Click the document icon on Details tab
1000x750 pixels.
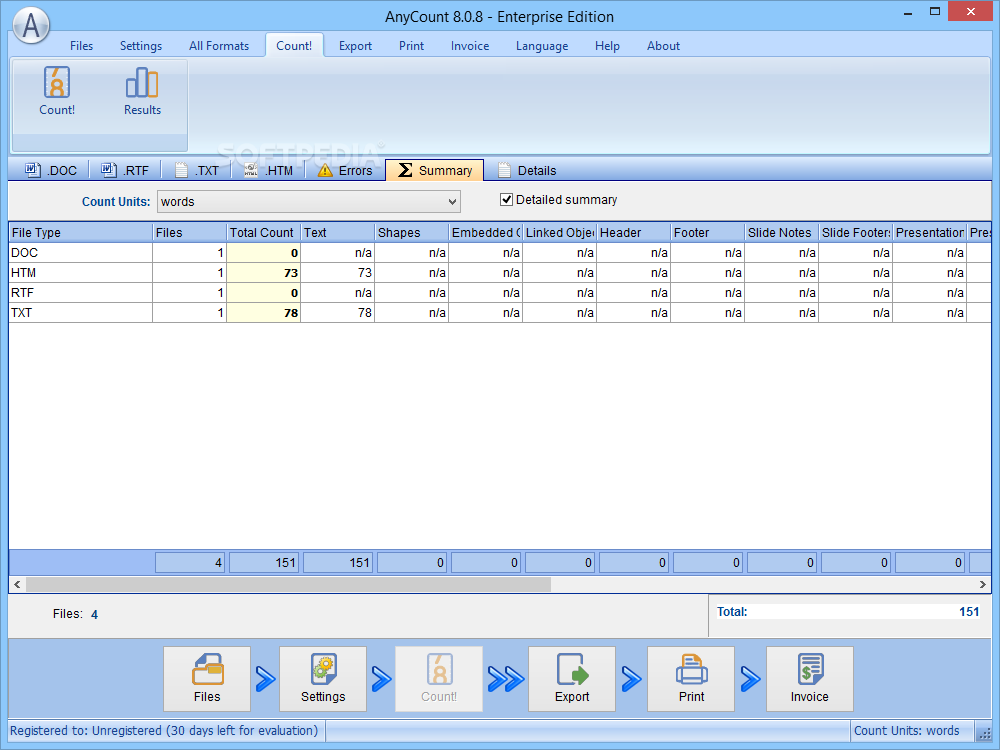[504, 170]
